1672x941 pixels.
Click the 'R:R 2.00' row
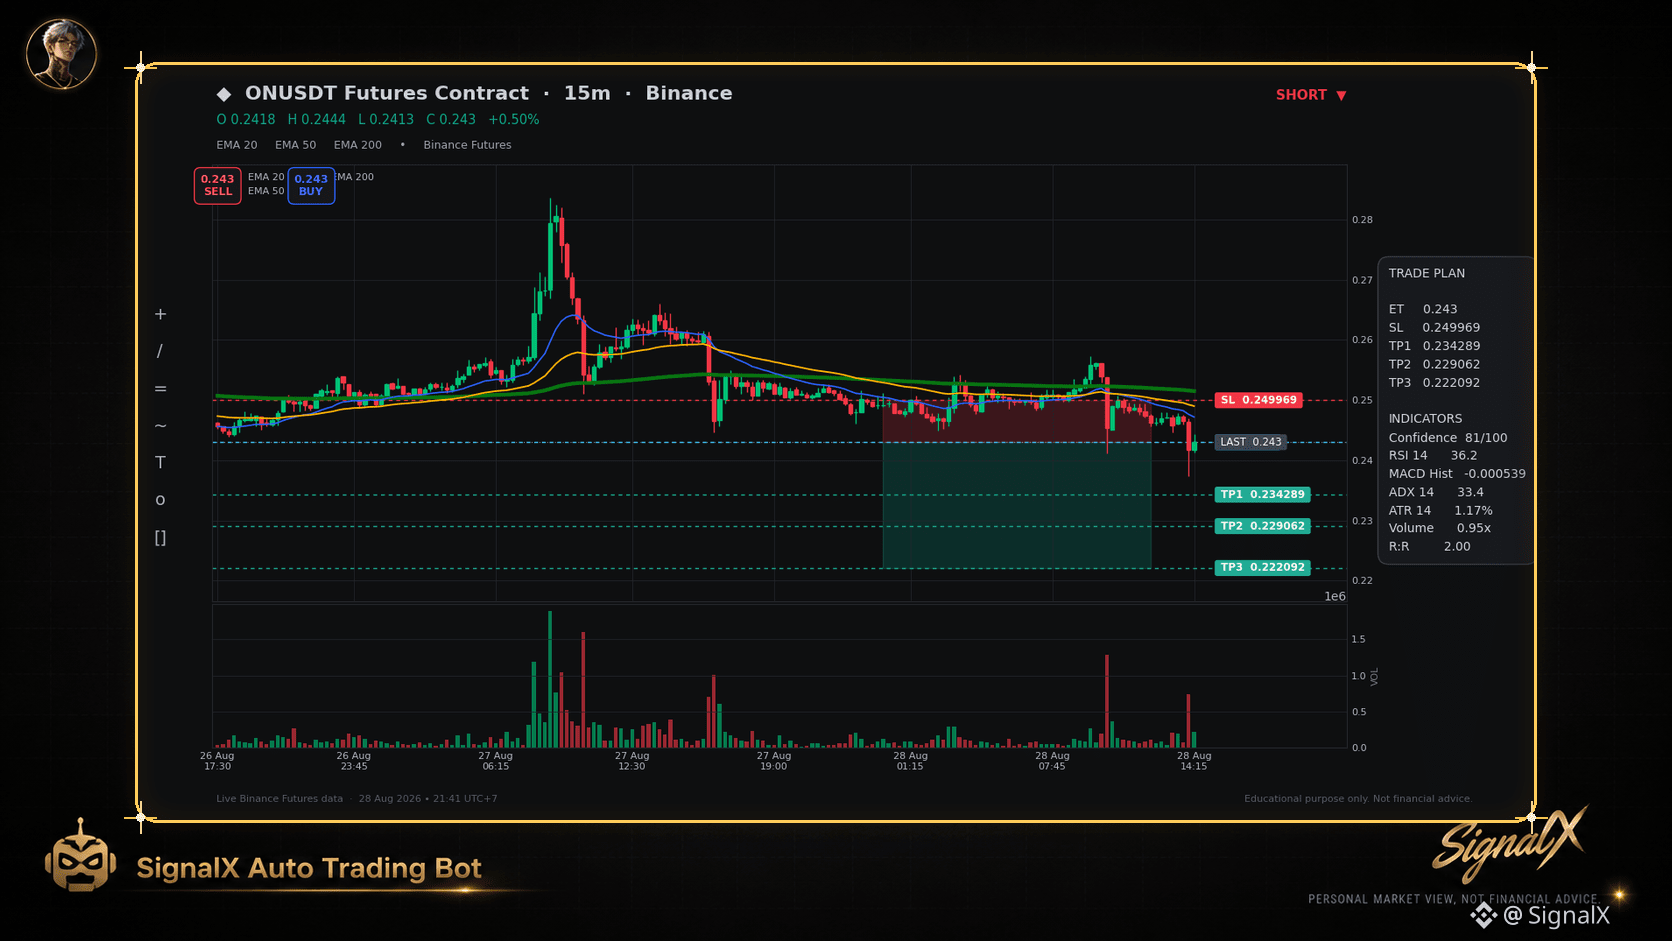click(1430, 547)
